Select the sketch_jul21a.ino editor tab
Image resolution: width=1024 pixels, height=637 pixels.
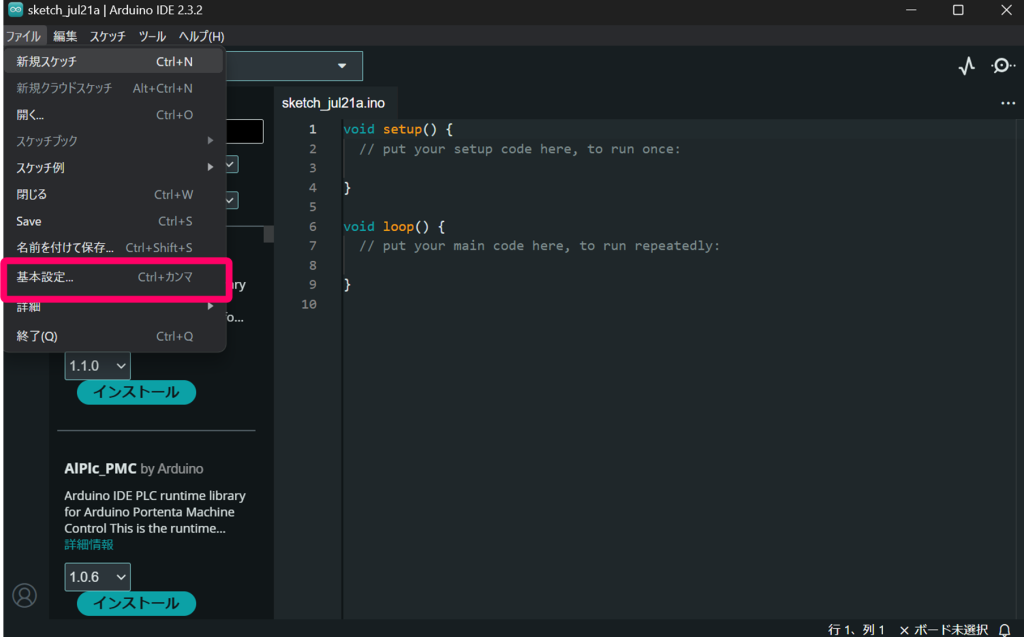[333, 103]
